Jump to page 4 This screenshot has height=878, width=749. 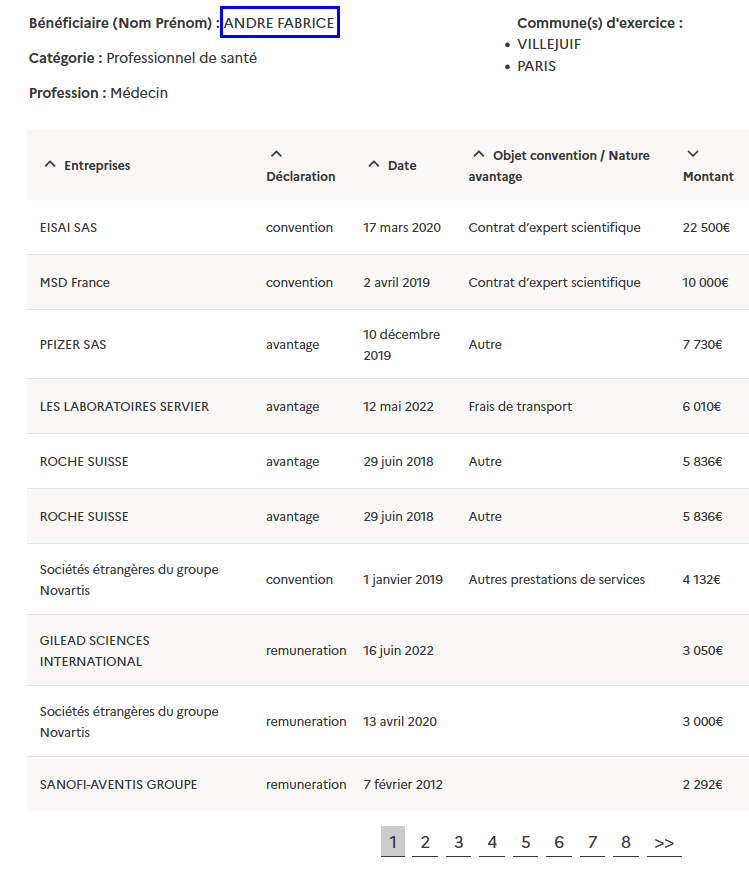492,842
